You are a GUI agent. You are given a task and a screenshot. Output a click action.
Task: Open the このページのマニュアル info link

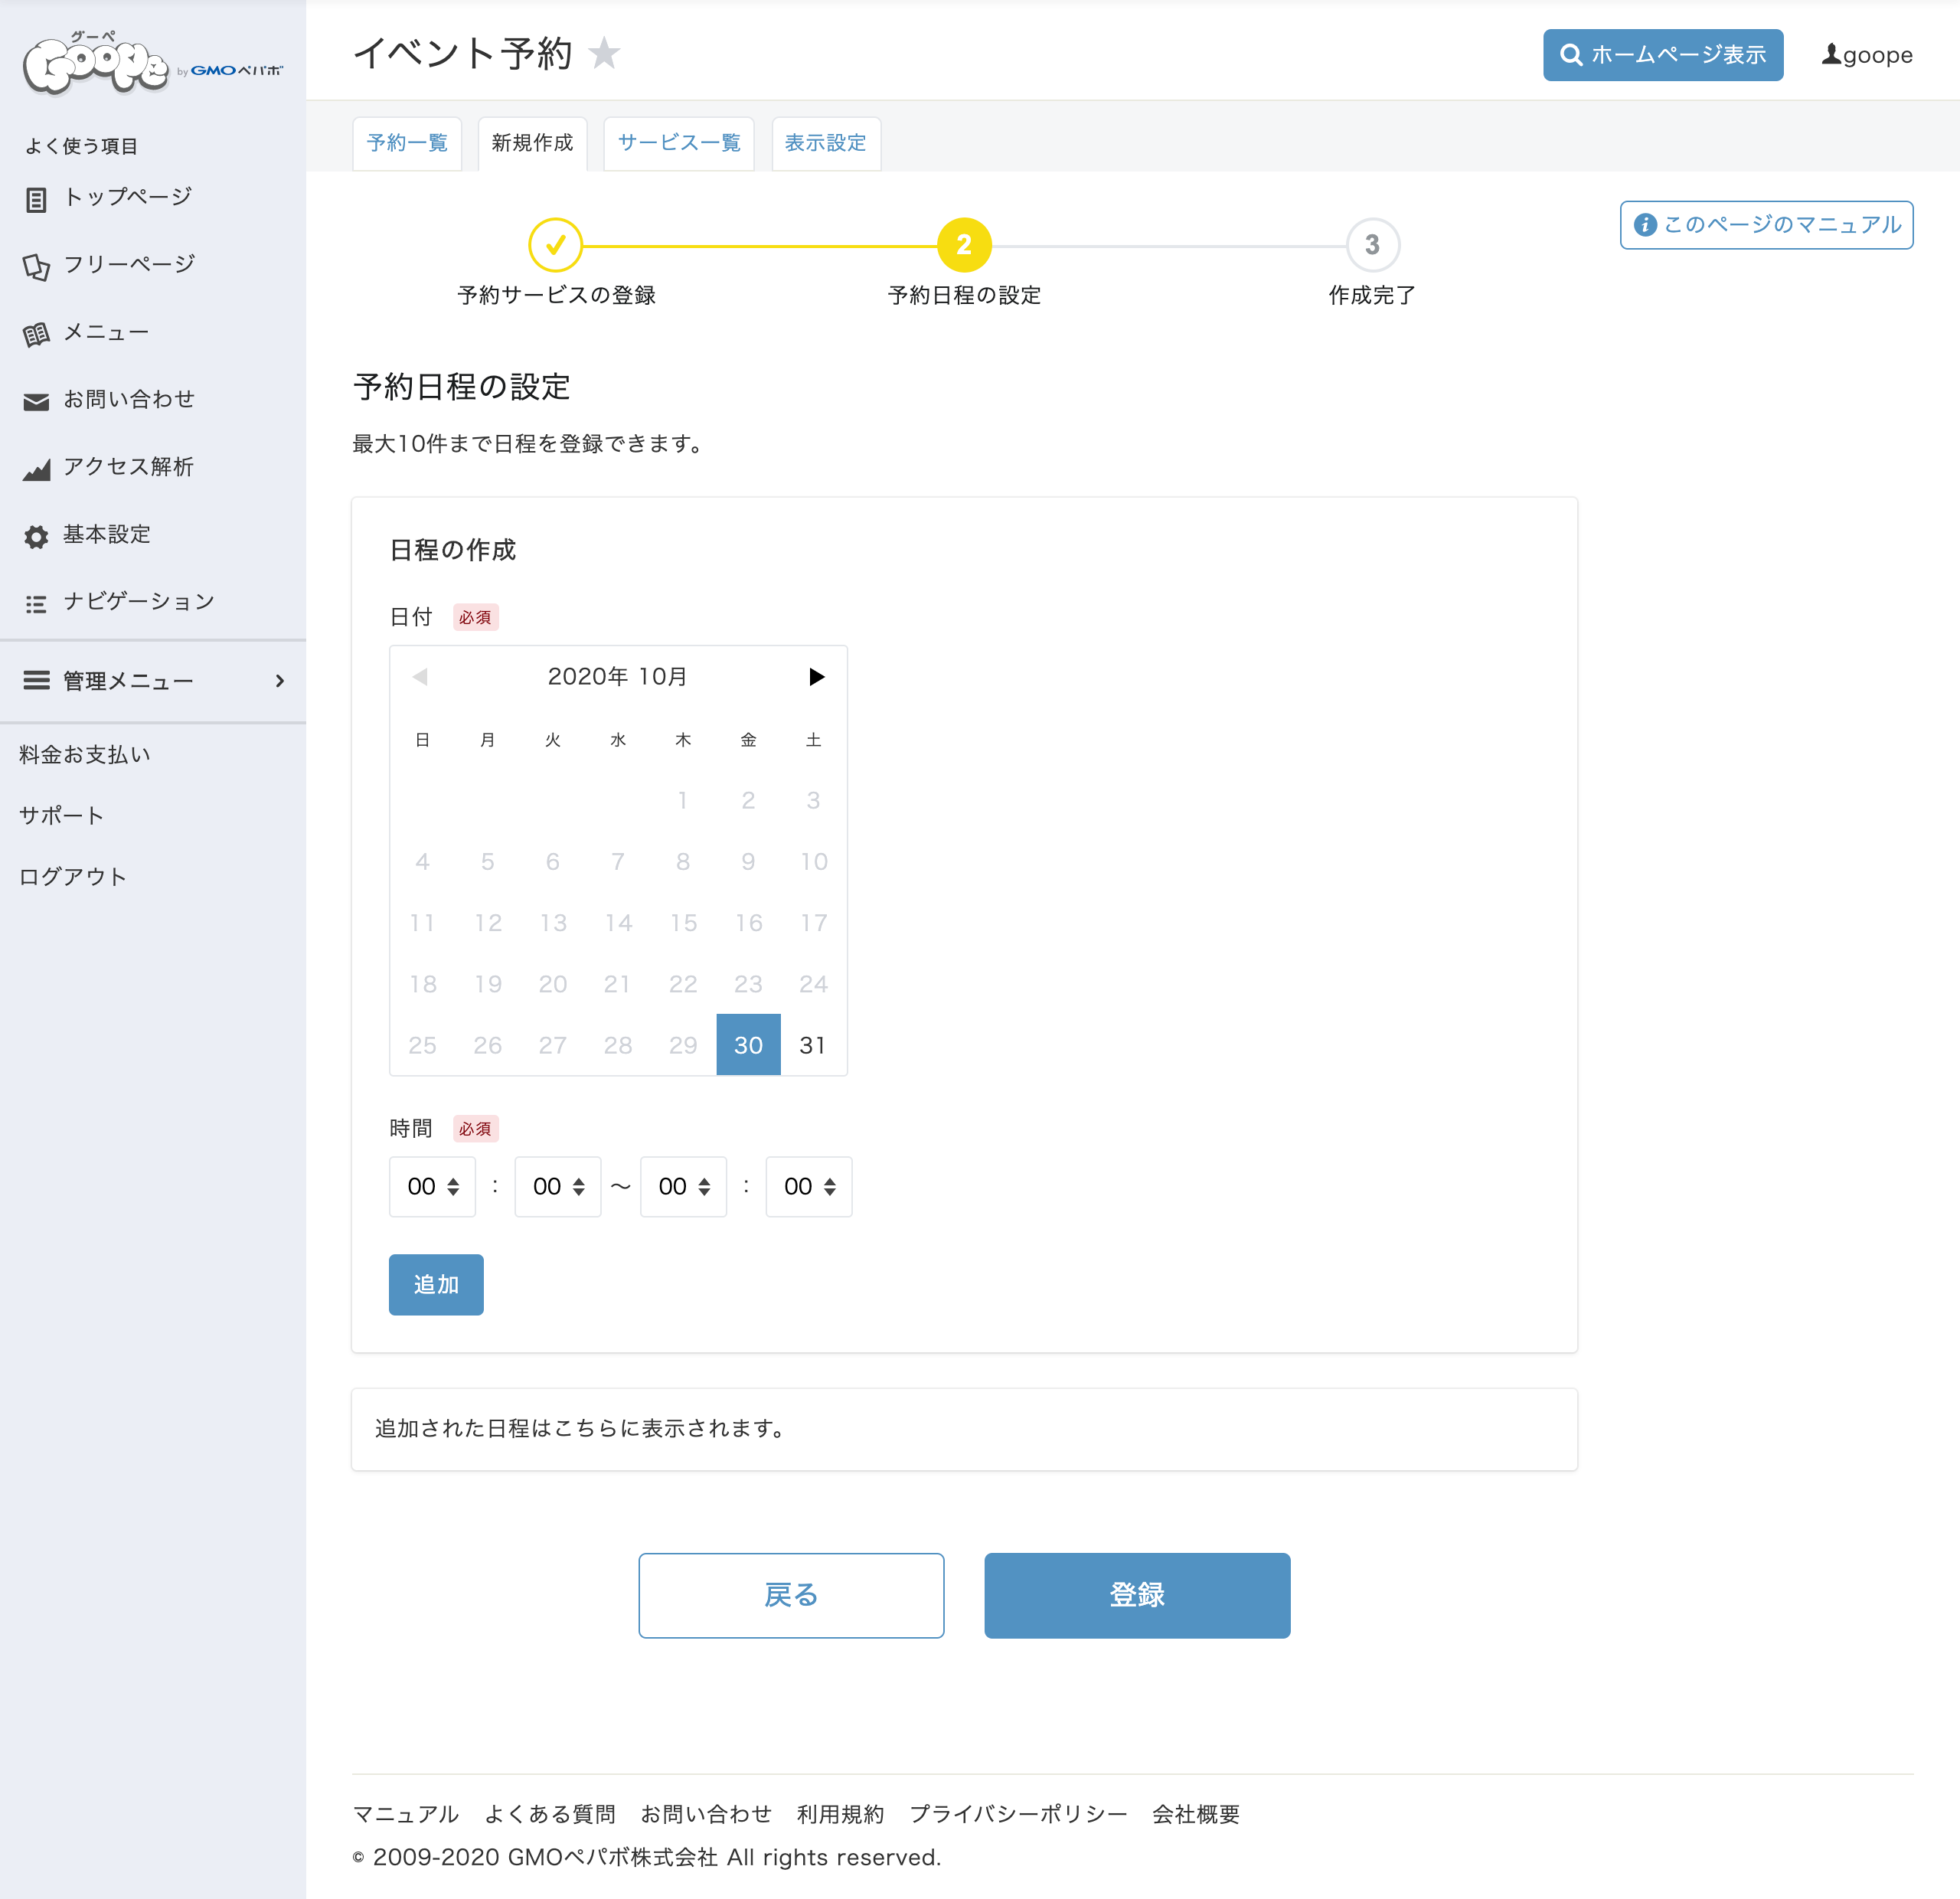pos(1766,225)
